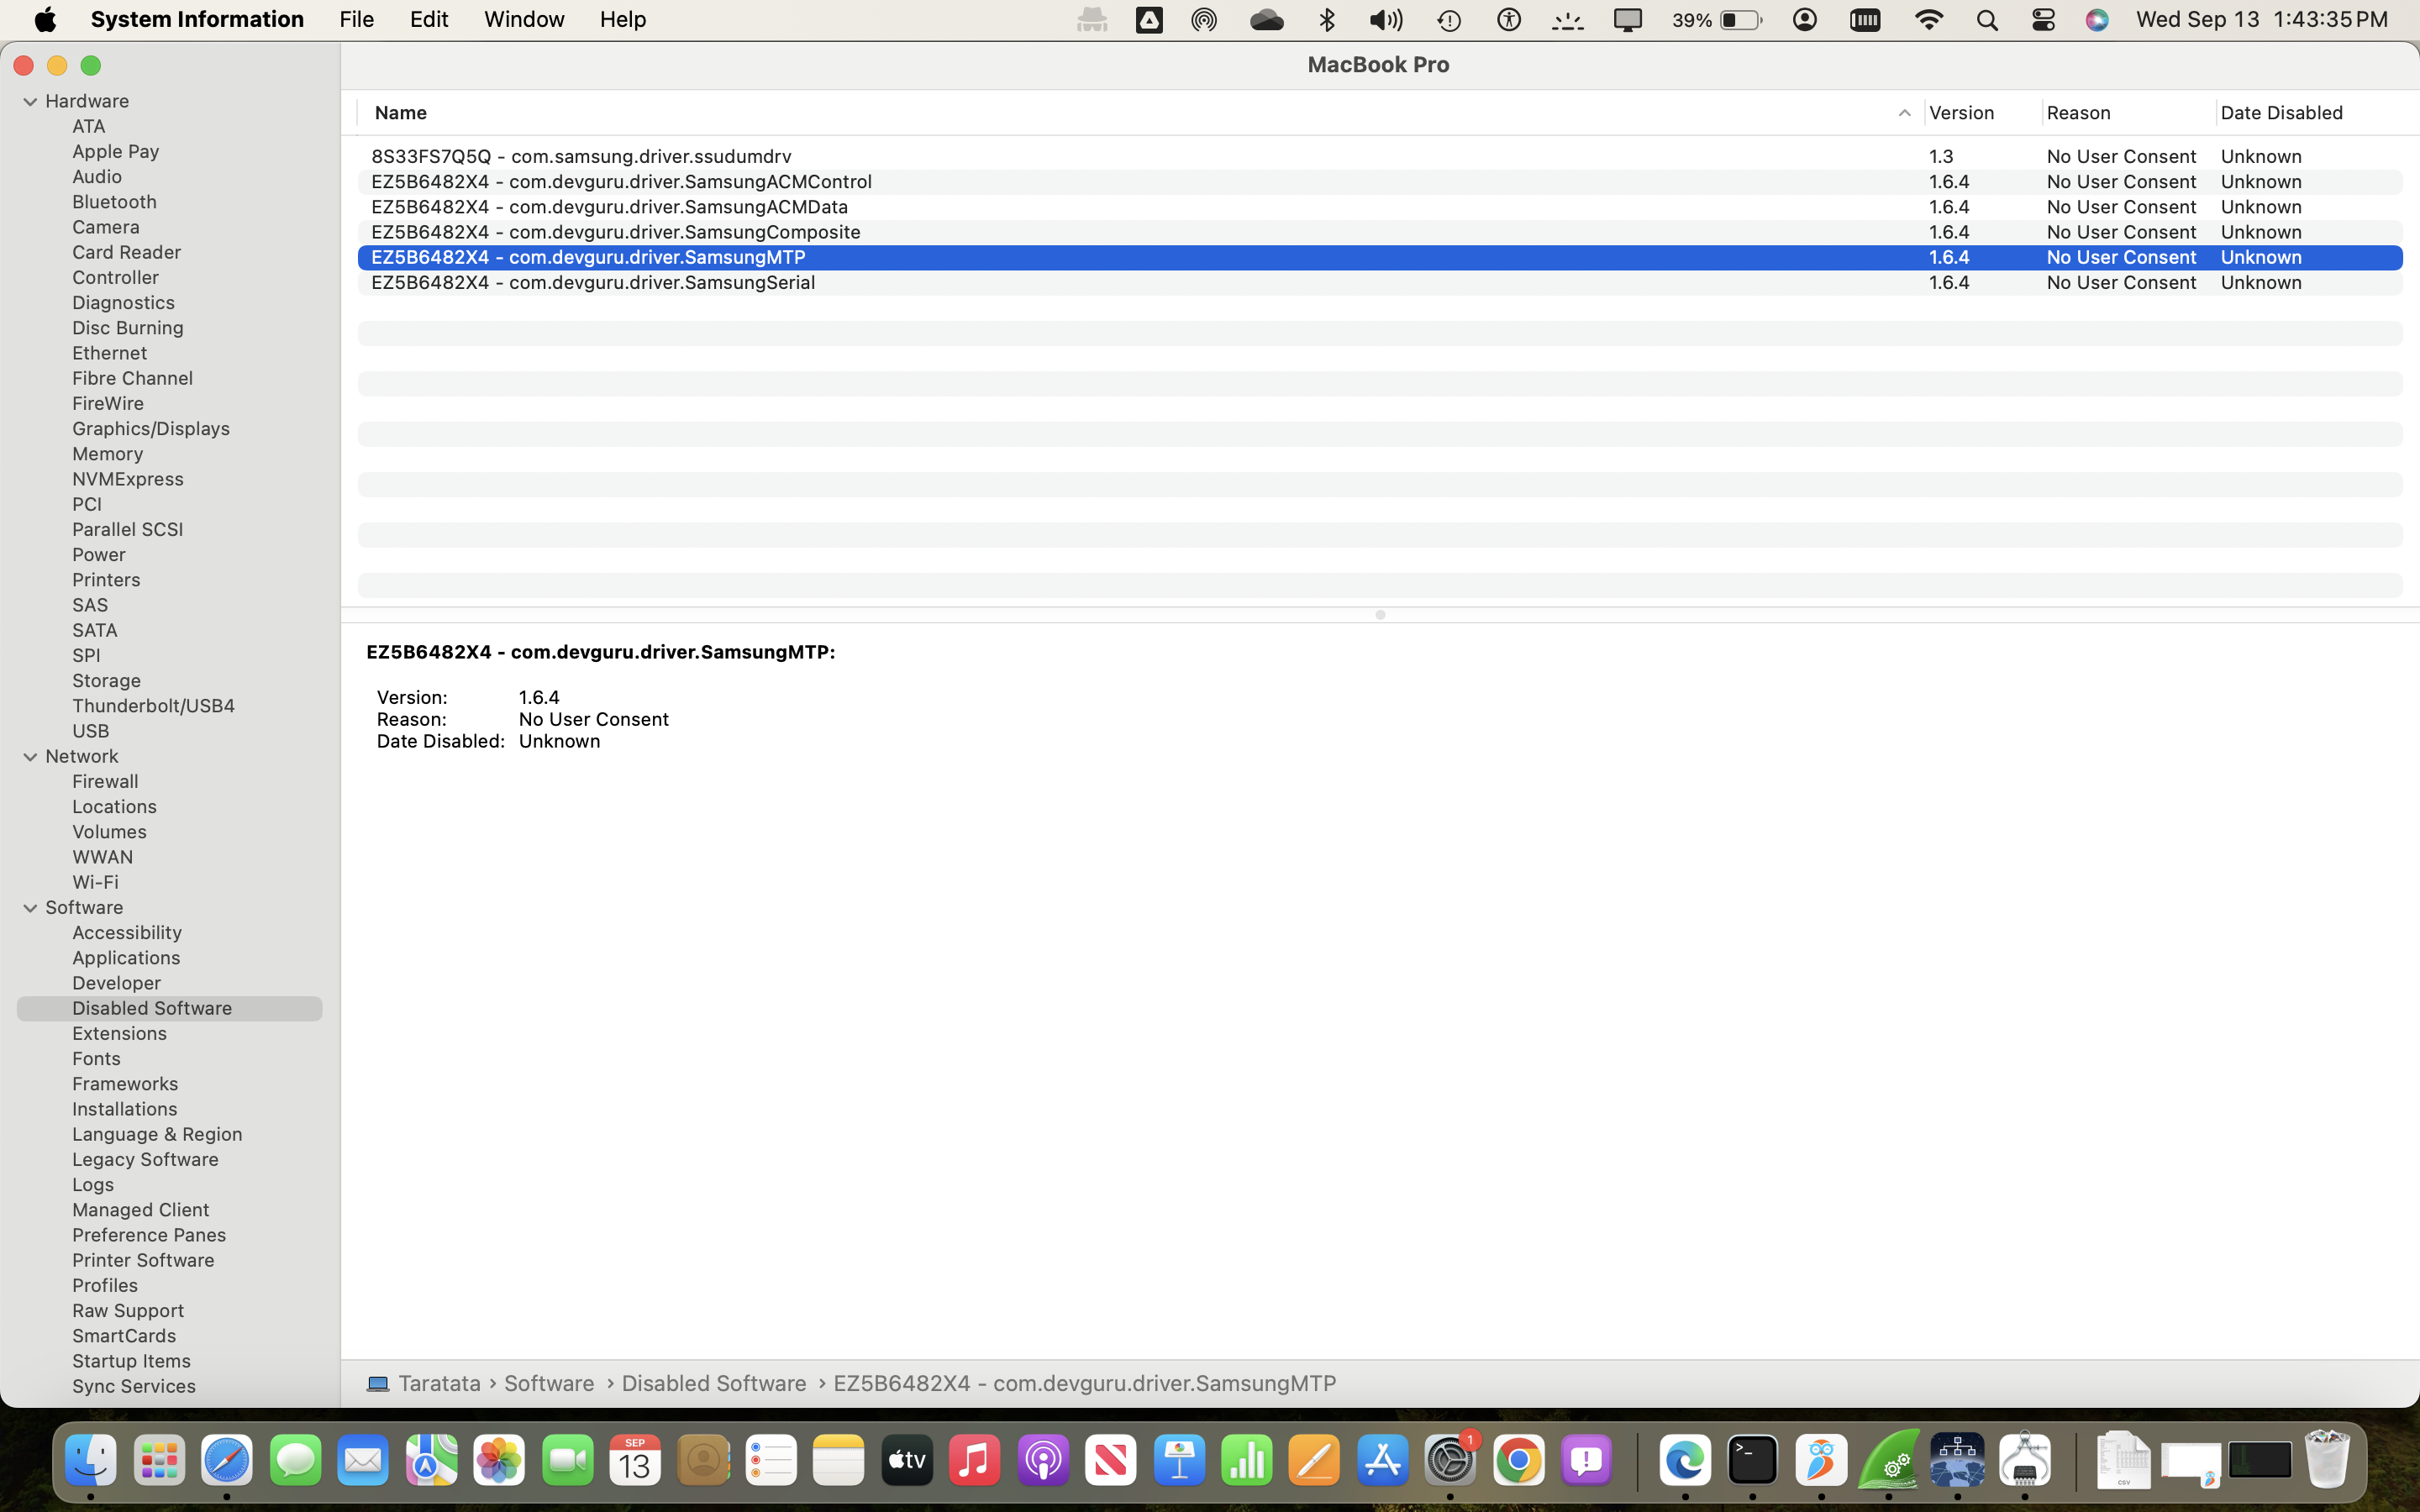Open Spotlight search in the menu bar
Viewport: 2420px width, 1512px height.
pos(1986,19)
